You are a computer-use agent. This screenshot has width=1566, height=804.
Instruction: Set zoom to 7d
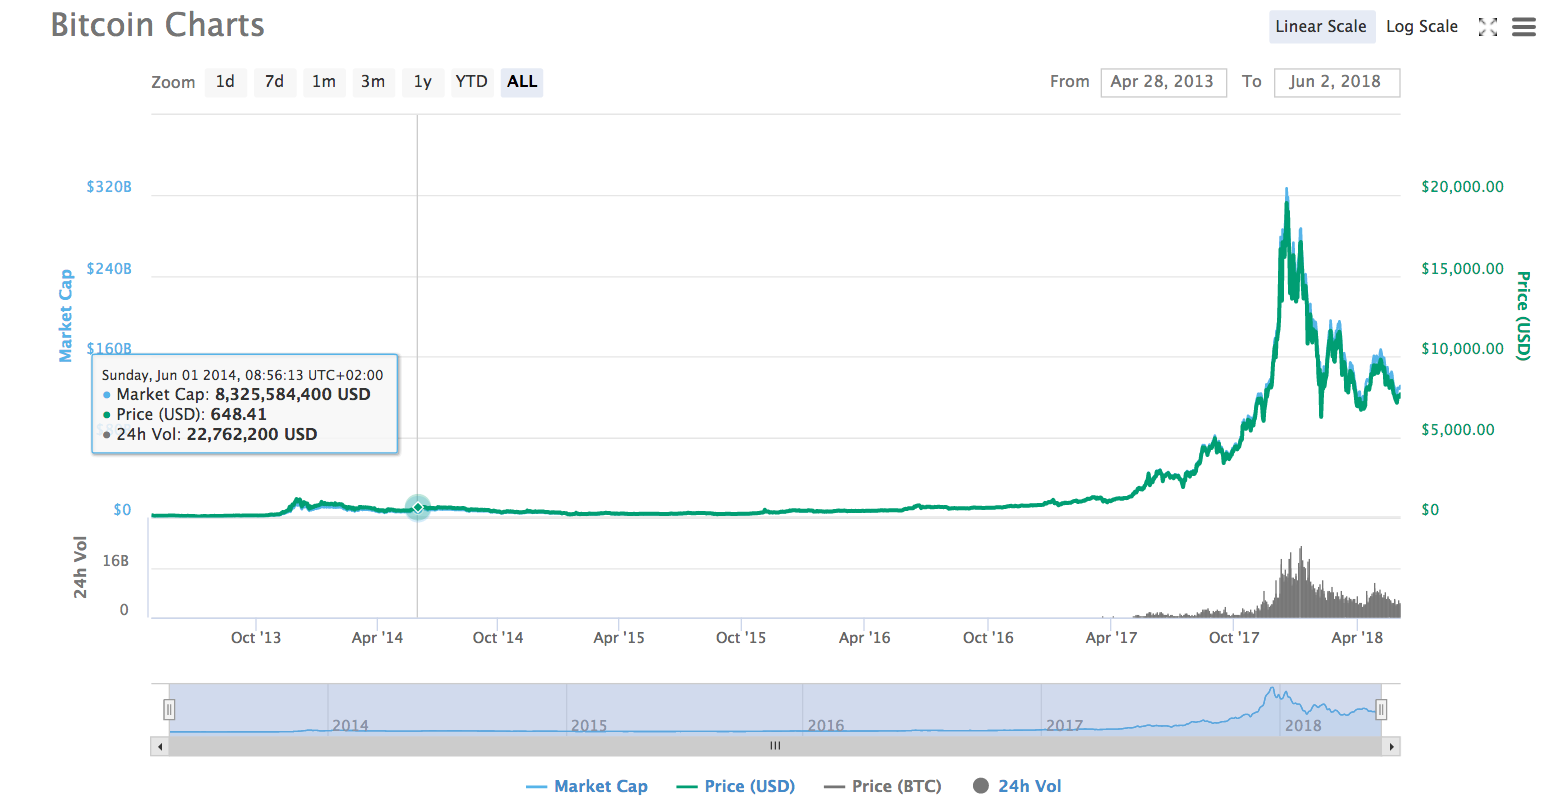pos(274,82)
